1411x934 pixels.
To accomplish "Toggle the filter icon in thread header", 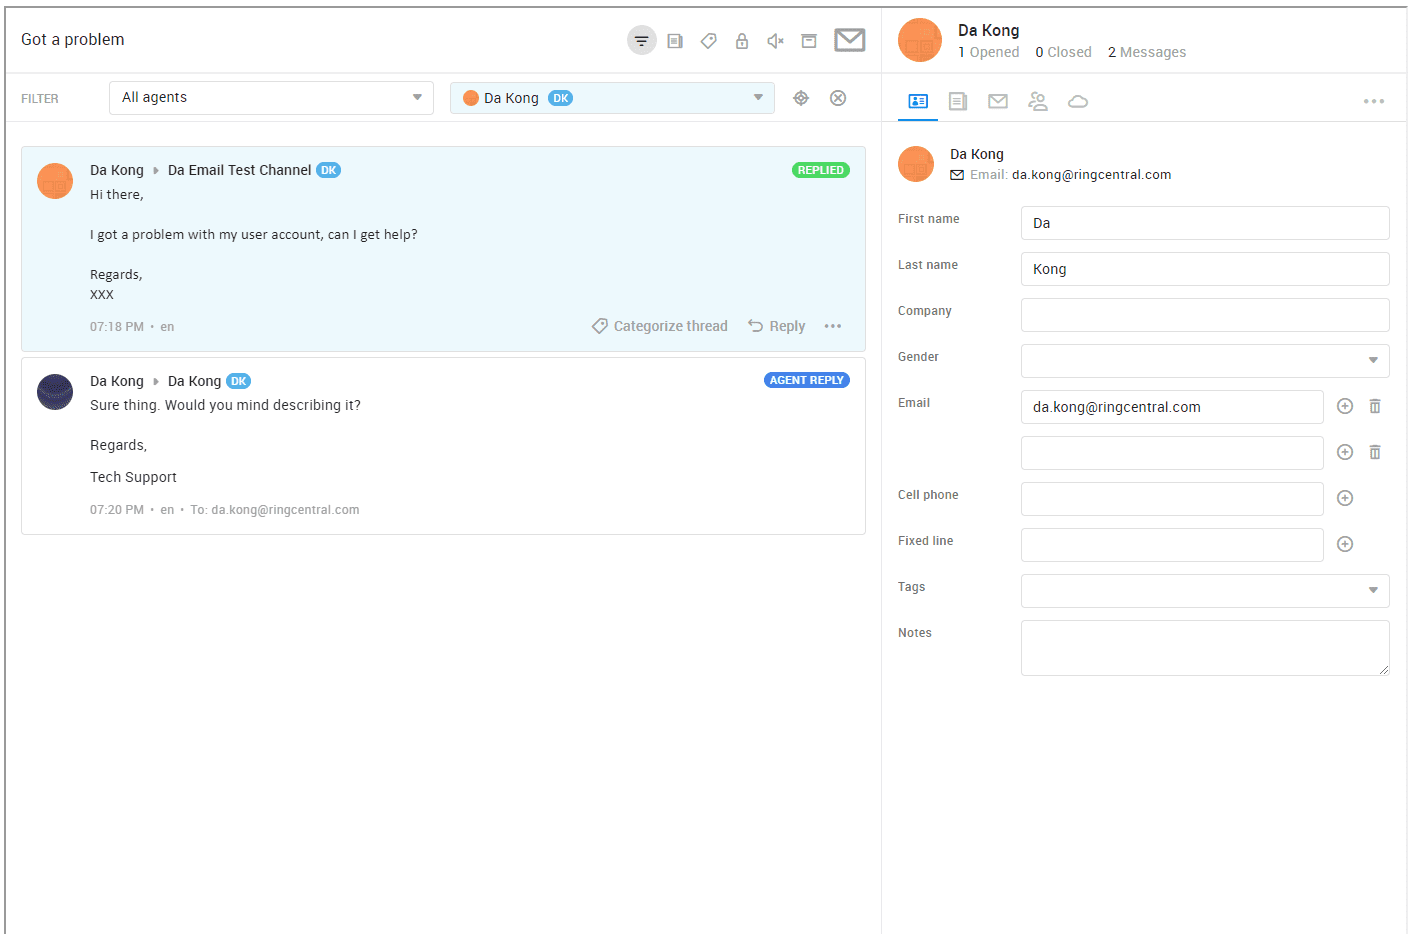I will coord(641,41).
